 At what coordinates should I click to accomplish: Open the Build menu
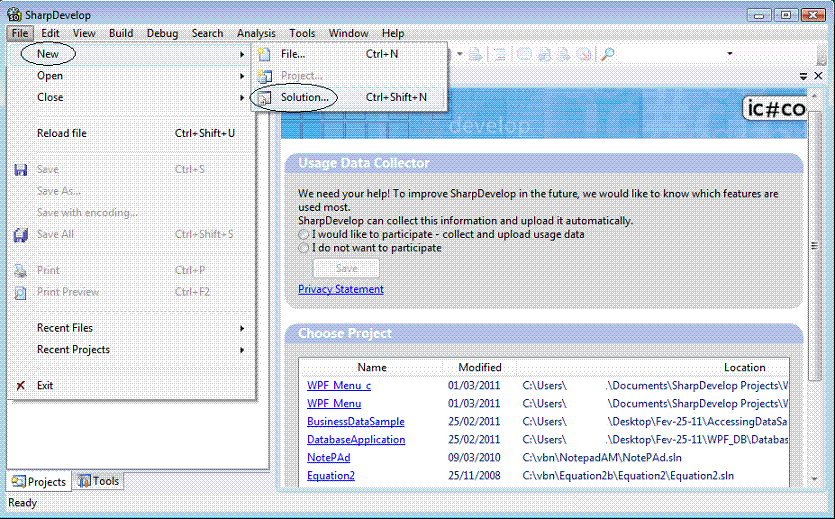pos(121,33)
